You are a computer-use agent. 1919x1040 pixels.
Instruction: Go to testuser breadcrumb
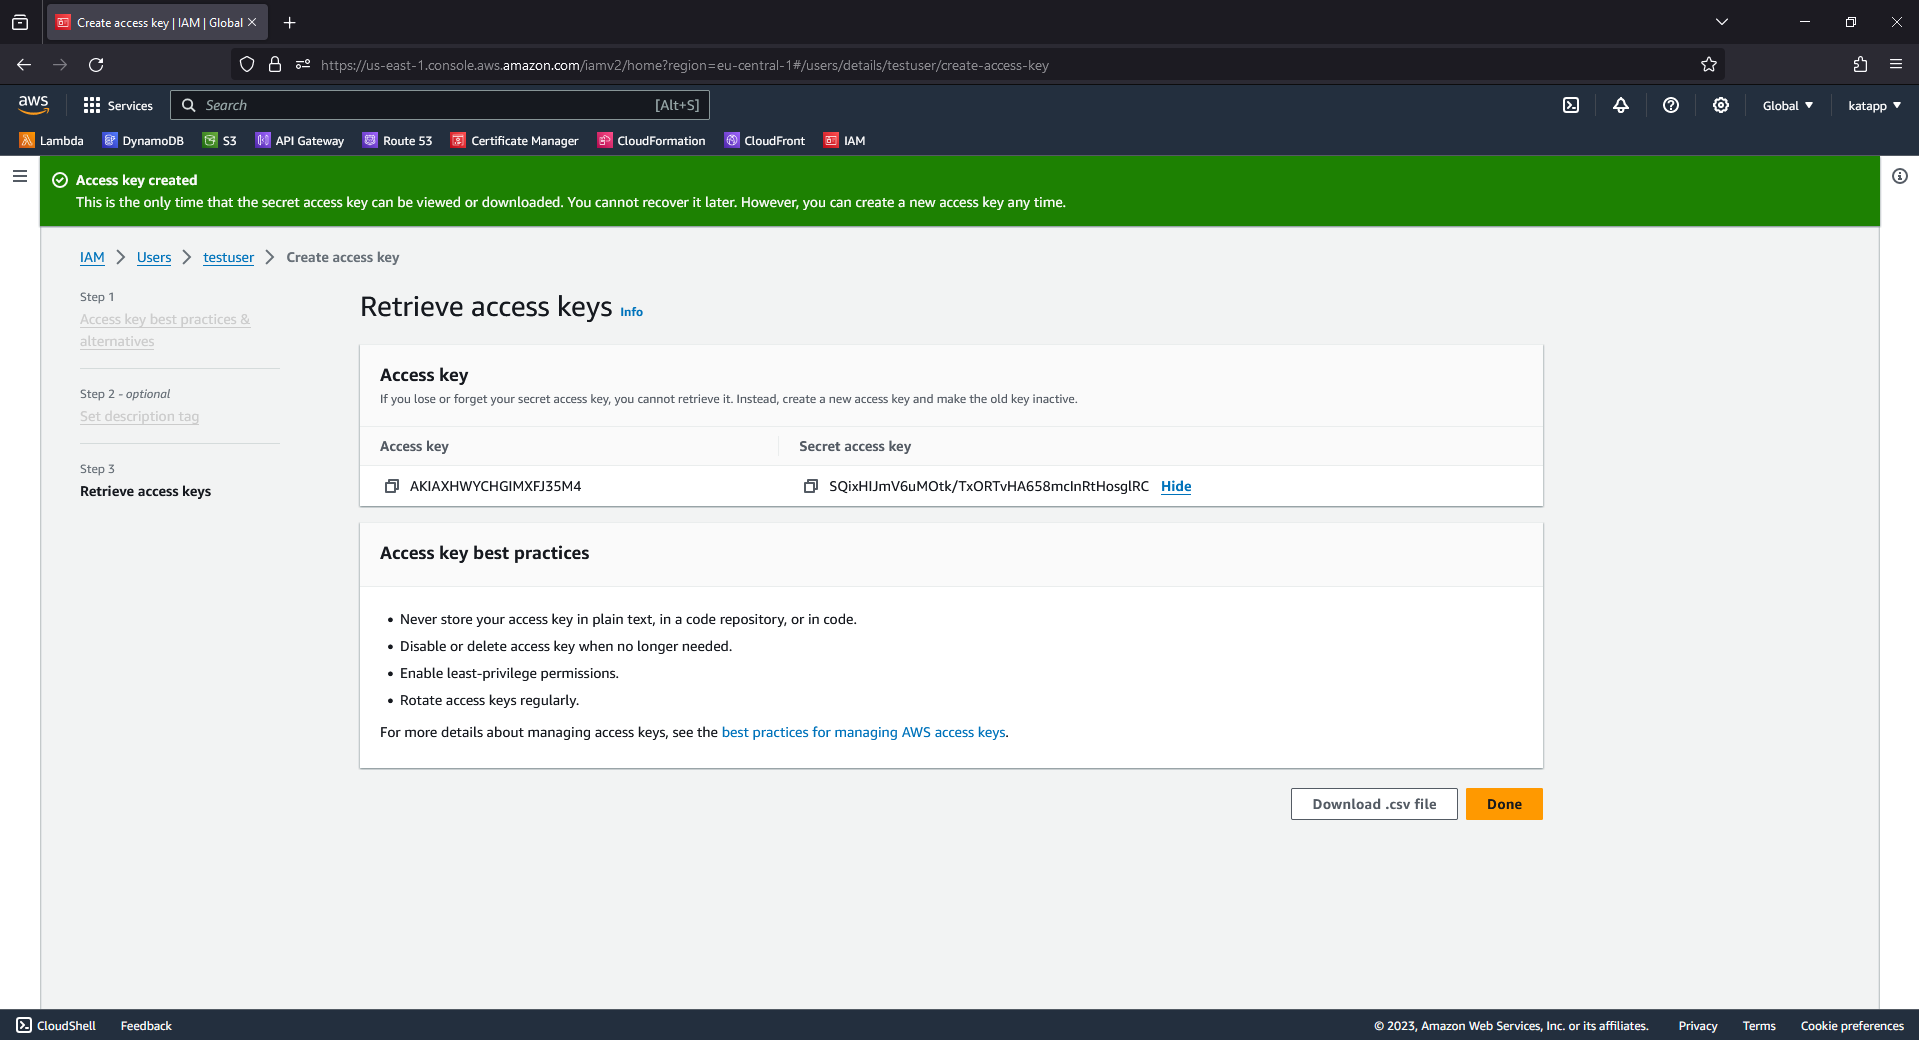(x=229, y=258)
